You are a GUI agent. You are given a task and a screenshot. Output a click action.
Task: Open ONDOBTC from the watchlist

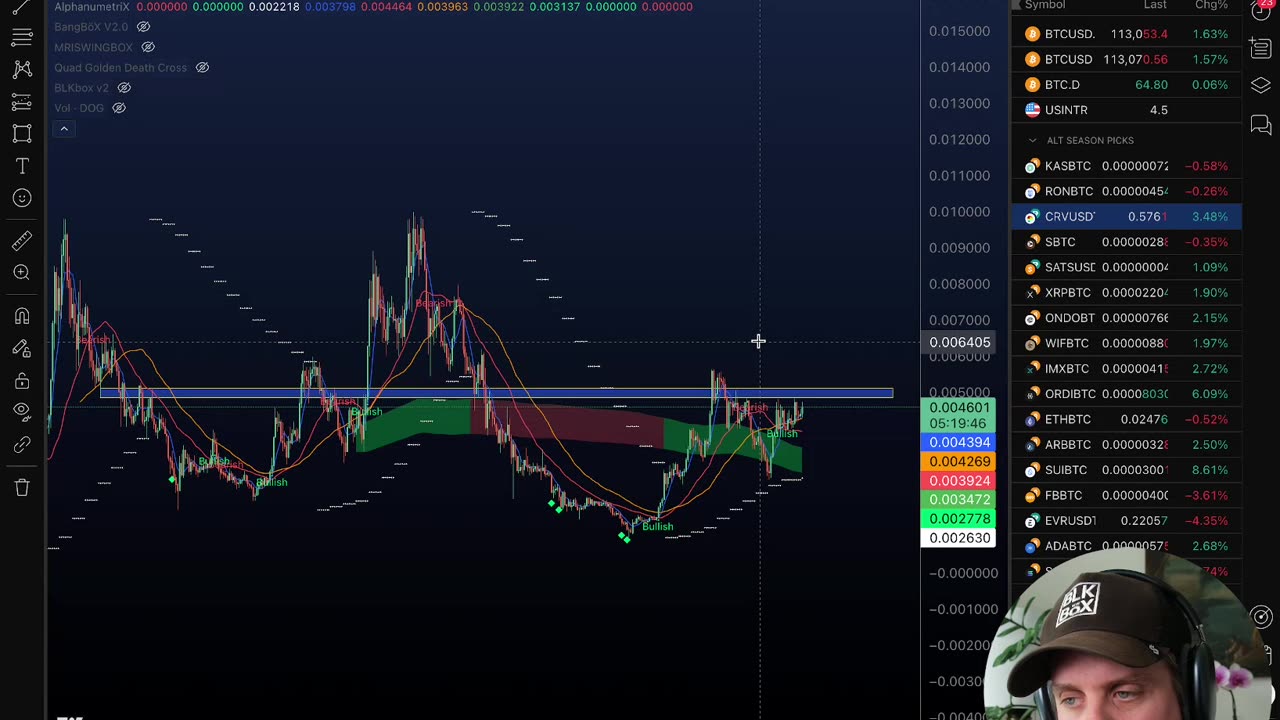tap(1127, 318)
